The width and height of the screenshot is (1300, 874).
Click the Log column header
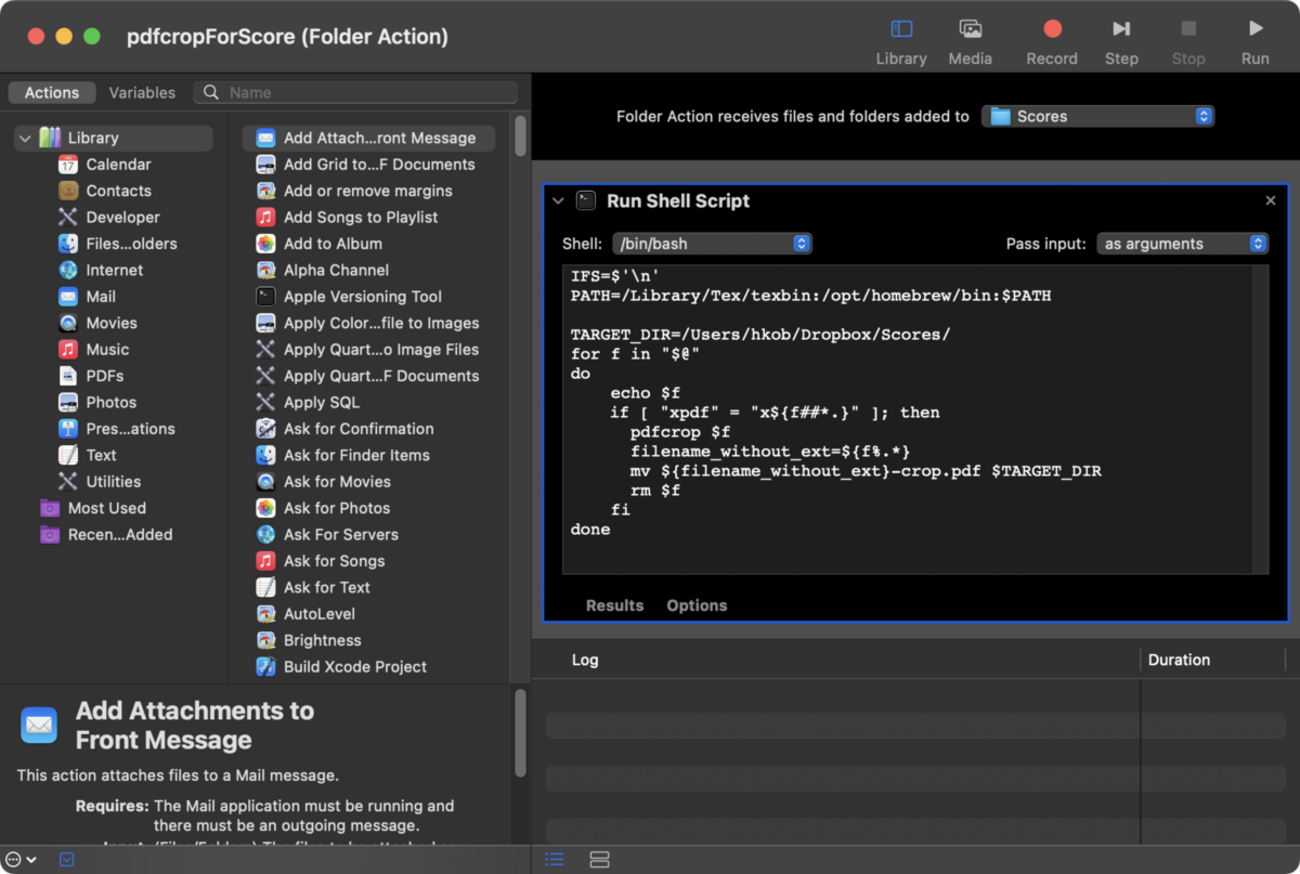coord(585,660)
